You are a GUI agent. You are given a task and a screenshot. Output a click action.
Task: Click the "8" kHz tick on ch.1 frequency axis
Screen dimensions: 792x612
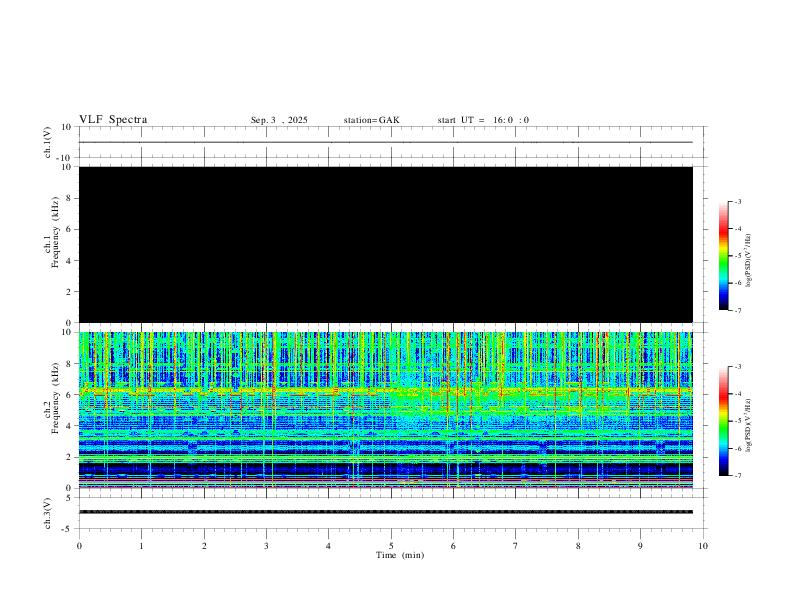pyautogui.click(x=69, y=198)
